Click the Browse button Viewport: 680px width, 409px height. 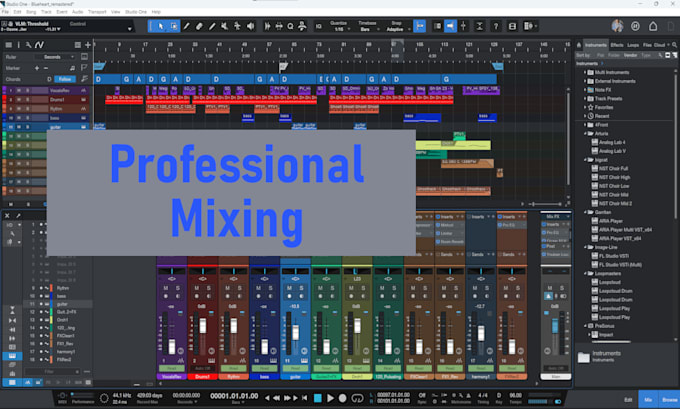[669, 399]
